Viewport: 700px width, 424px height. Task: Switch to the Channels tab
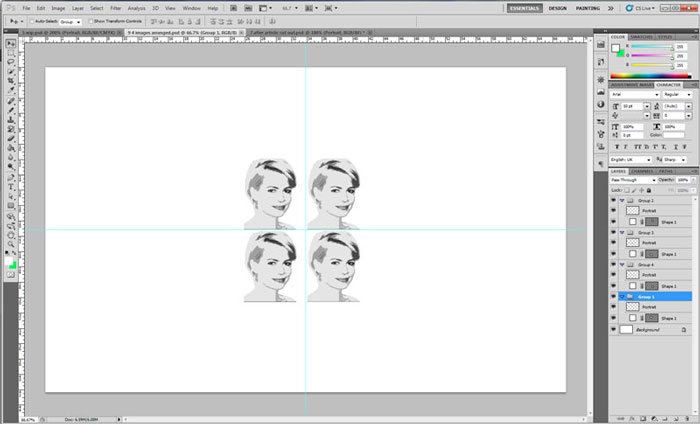click(640, 171)
